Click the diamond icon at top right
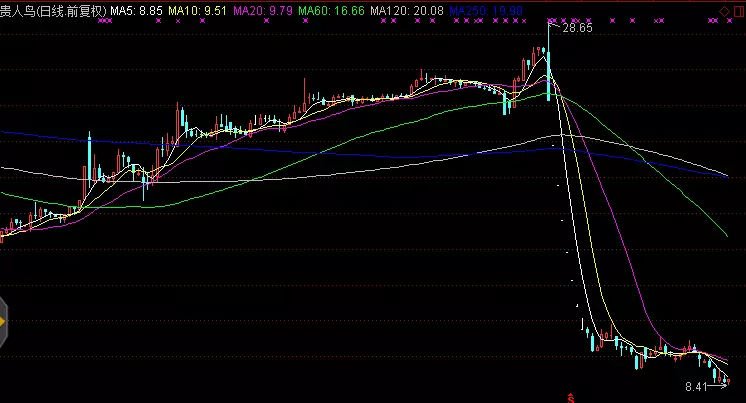 [x=723, y=10]
